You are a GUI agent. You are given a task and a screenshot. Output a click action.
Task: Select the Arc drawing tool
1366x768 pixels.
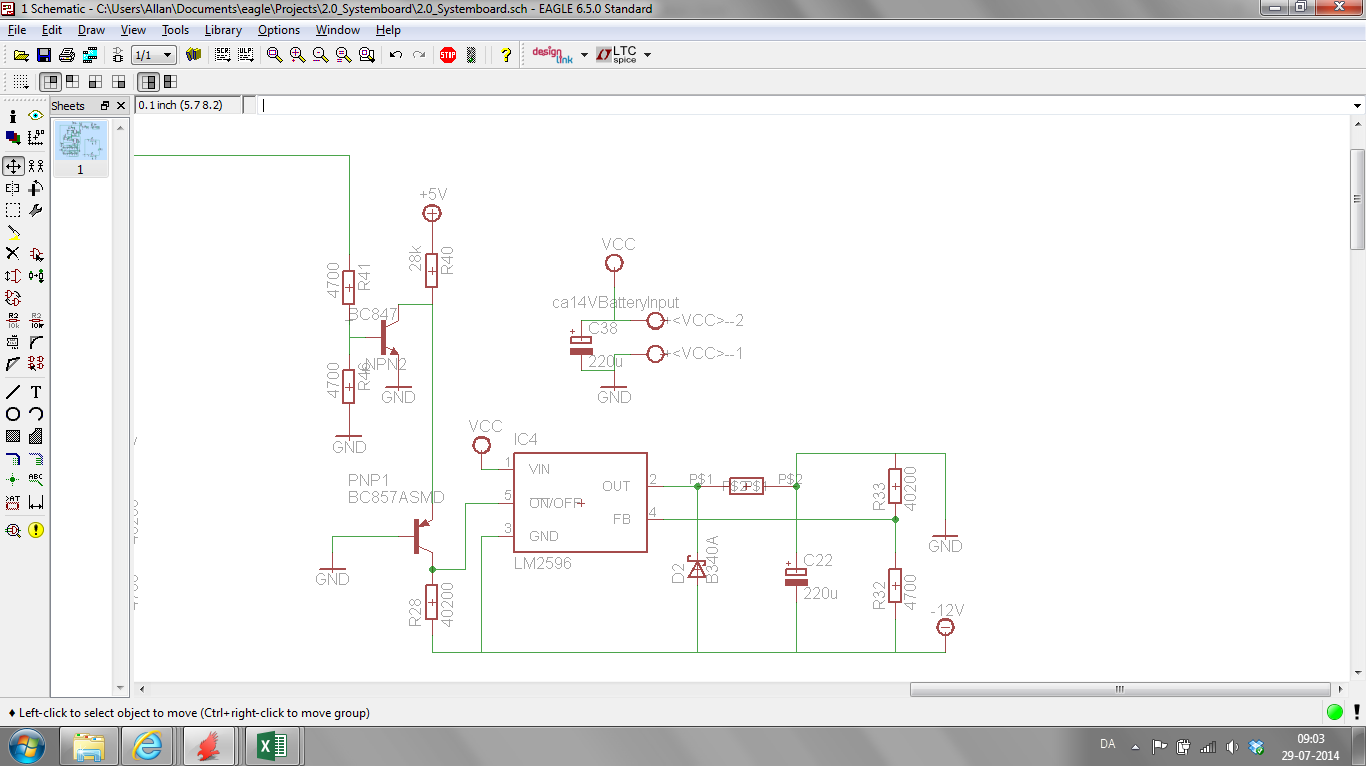tap(36, 414)
